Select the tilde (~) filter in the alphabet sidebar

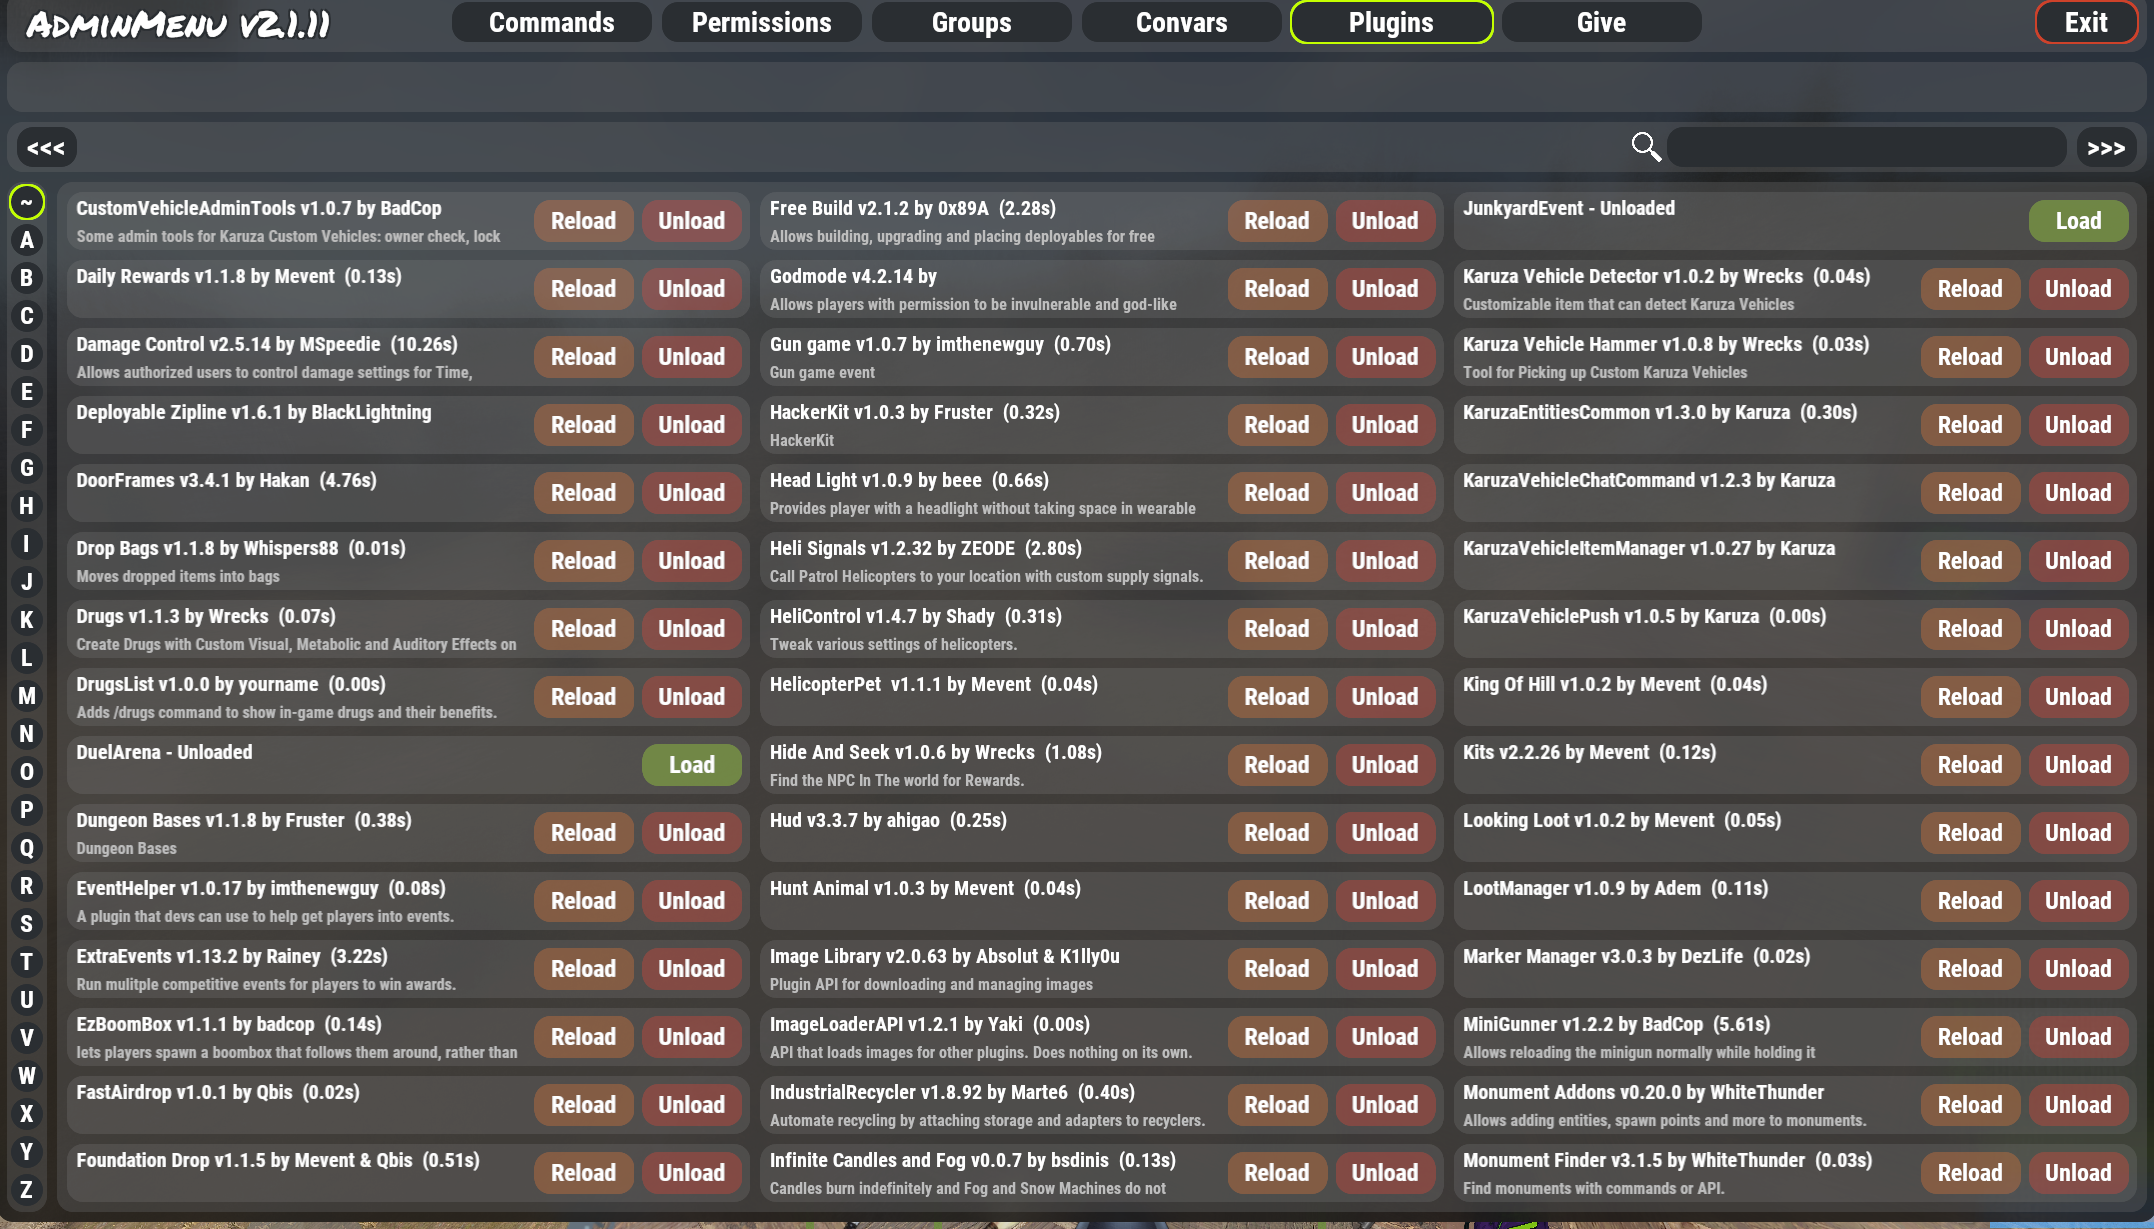[27, 203]
